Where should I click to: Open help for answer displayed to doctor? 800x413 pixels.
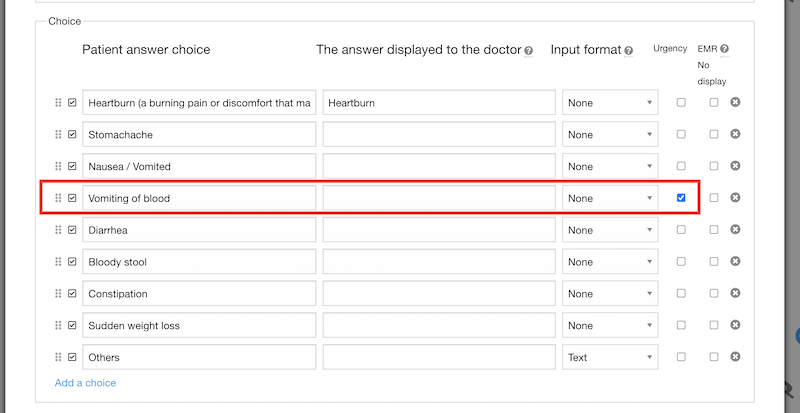(x=529, y=51)
